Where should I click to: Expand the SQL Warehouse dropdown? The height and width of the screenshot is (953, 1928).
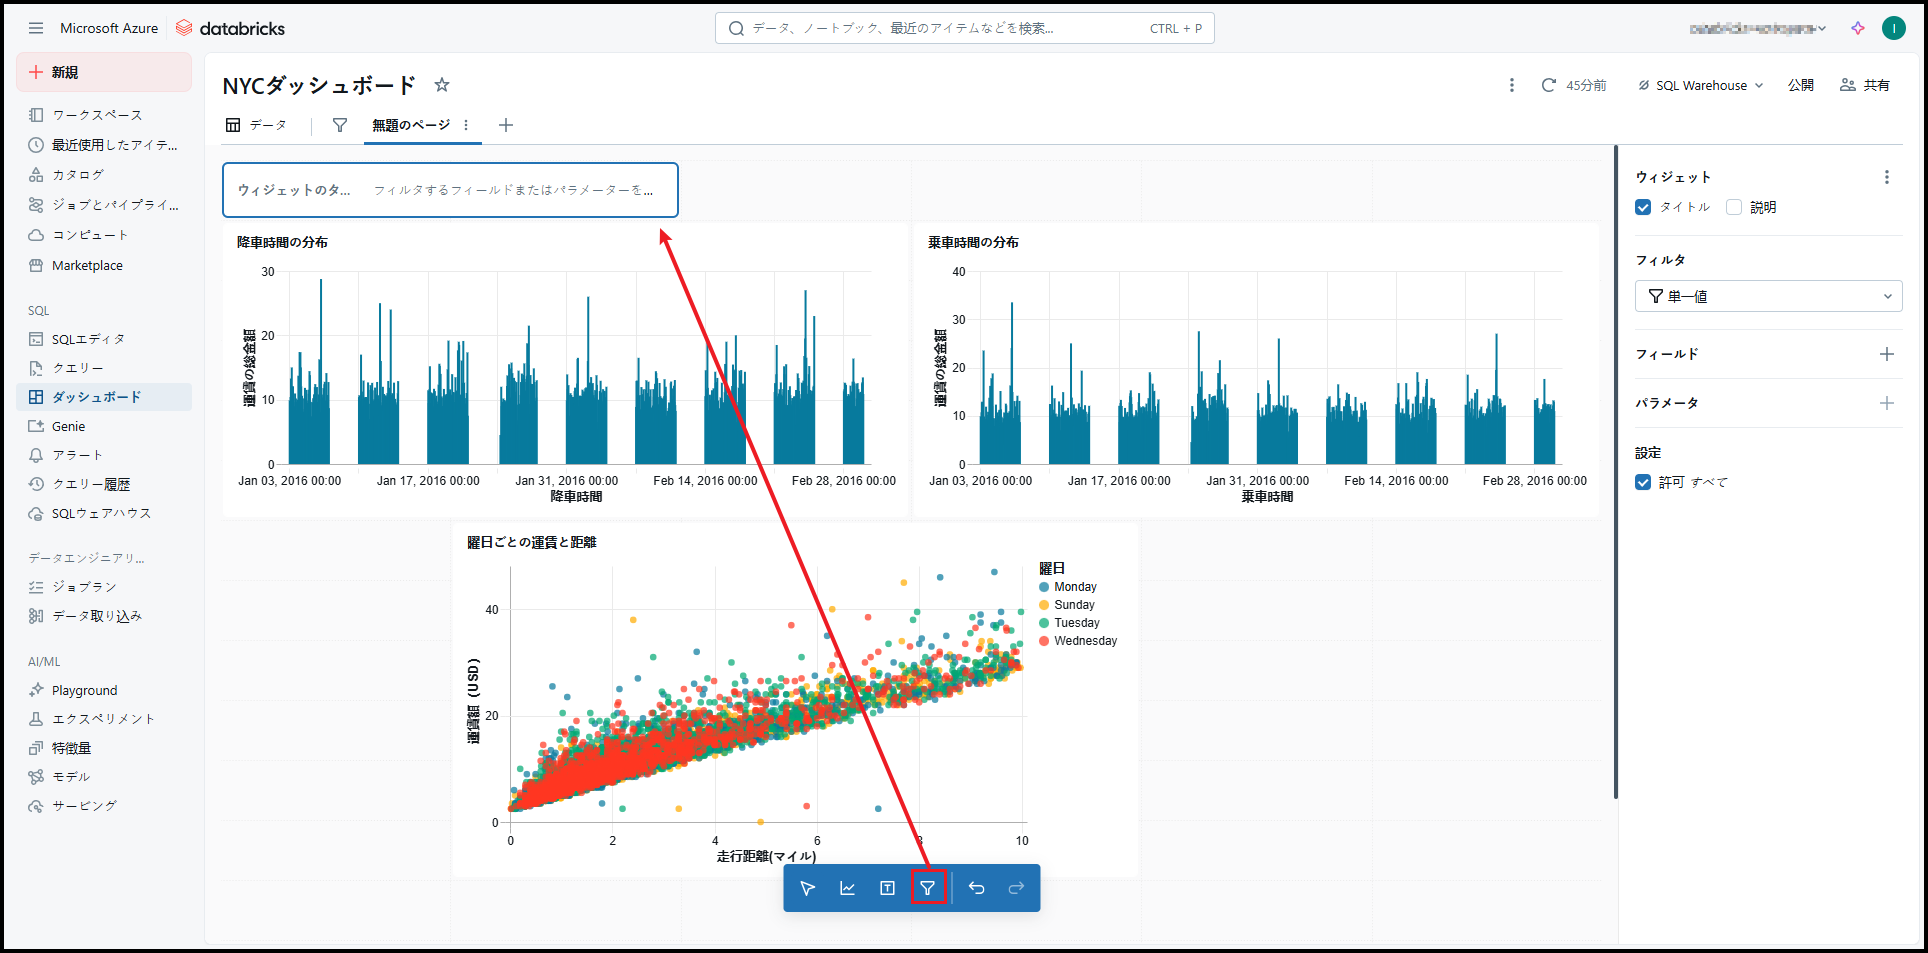tap(1700, 85)
